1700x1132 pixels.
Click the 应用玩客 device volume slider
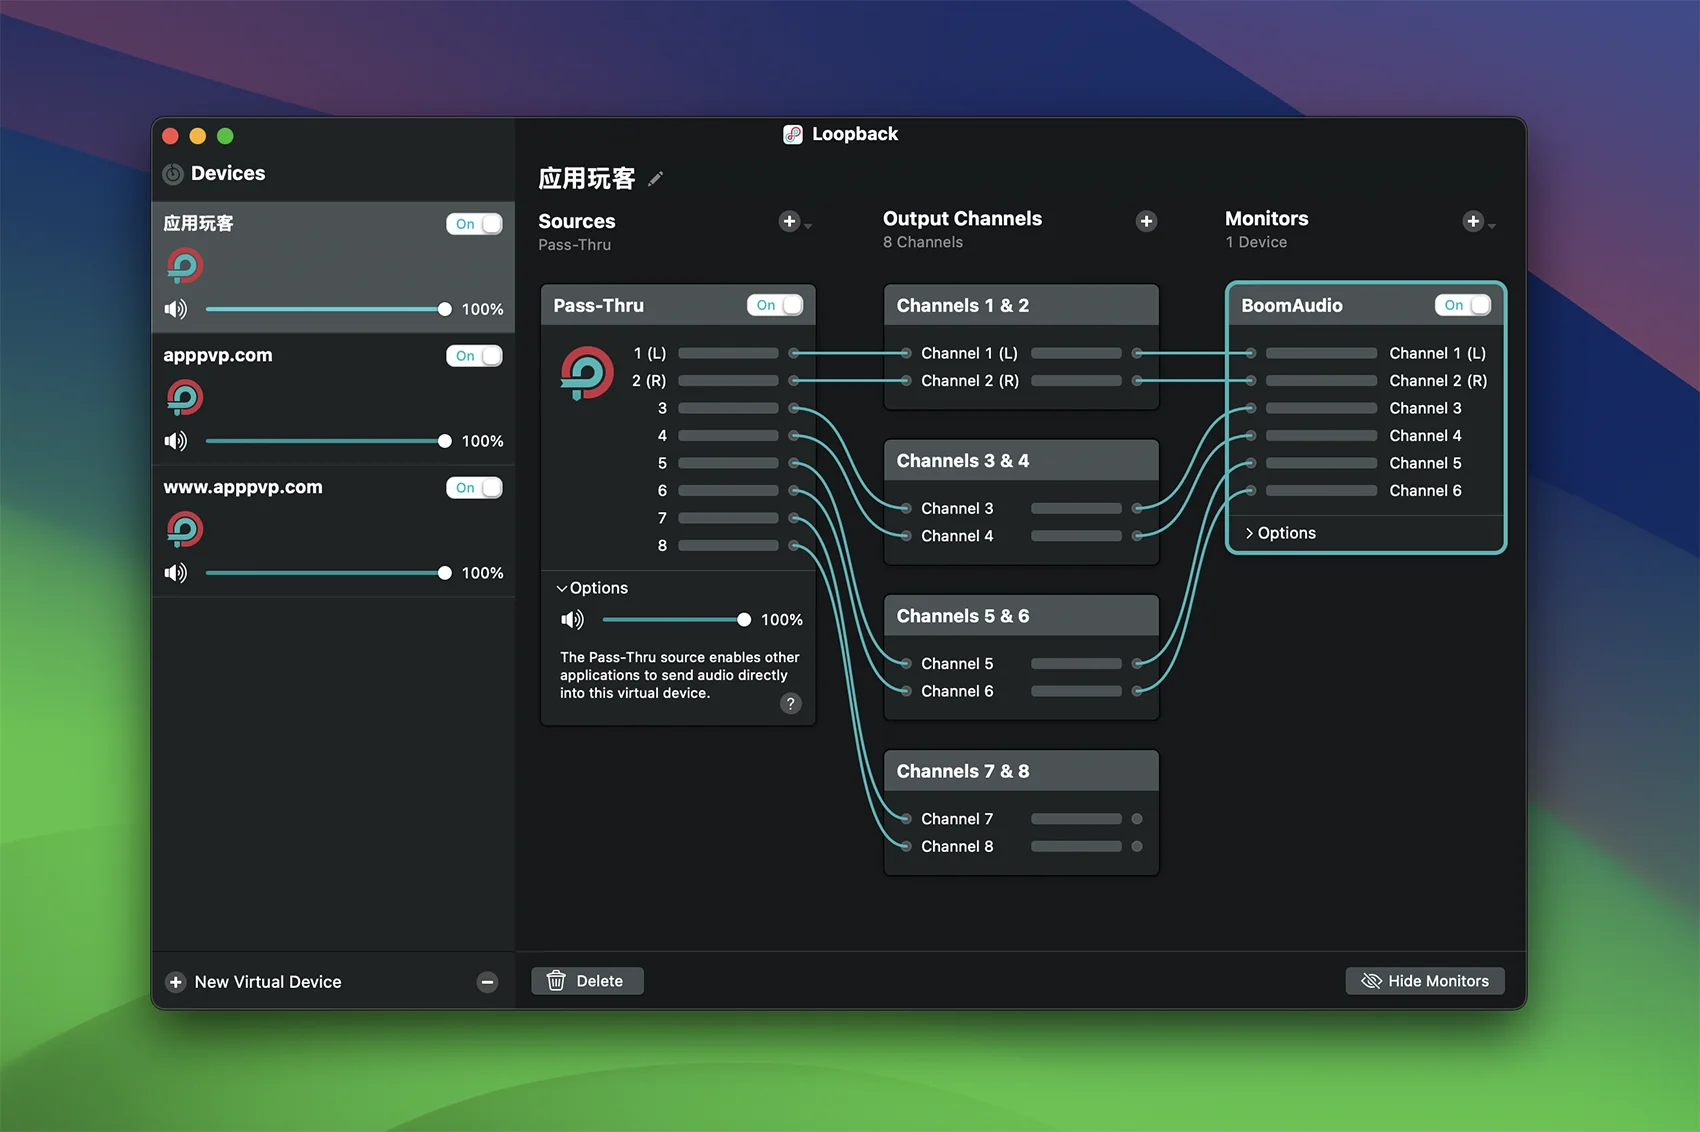click(x=327, y=309)
